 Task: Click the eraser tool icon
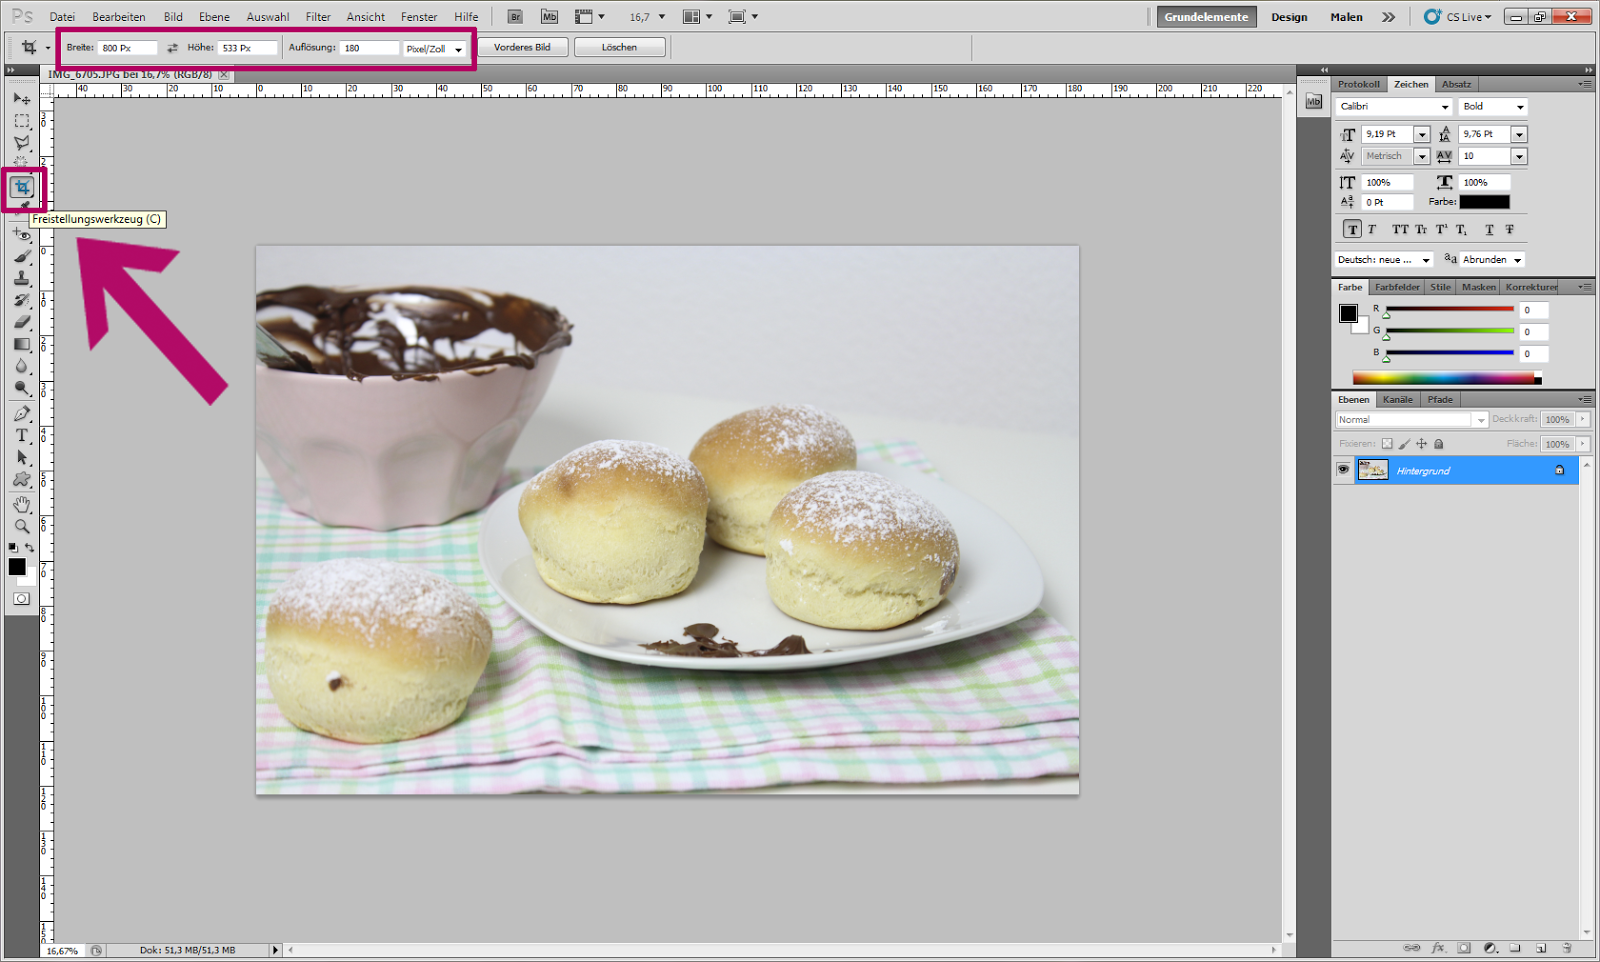[x=22, y=322]
